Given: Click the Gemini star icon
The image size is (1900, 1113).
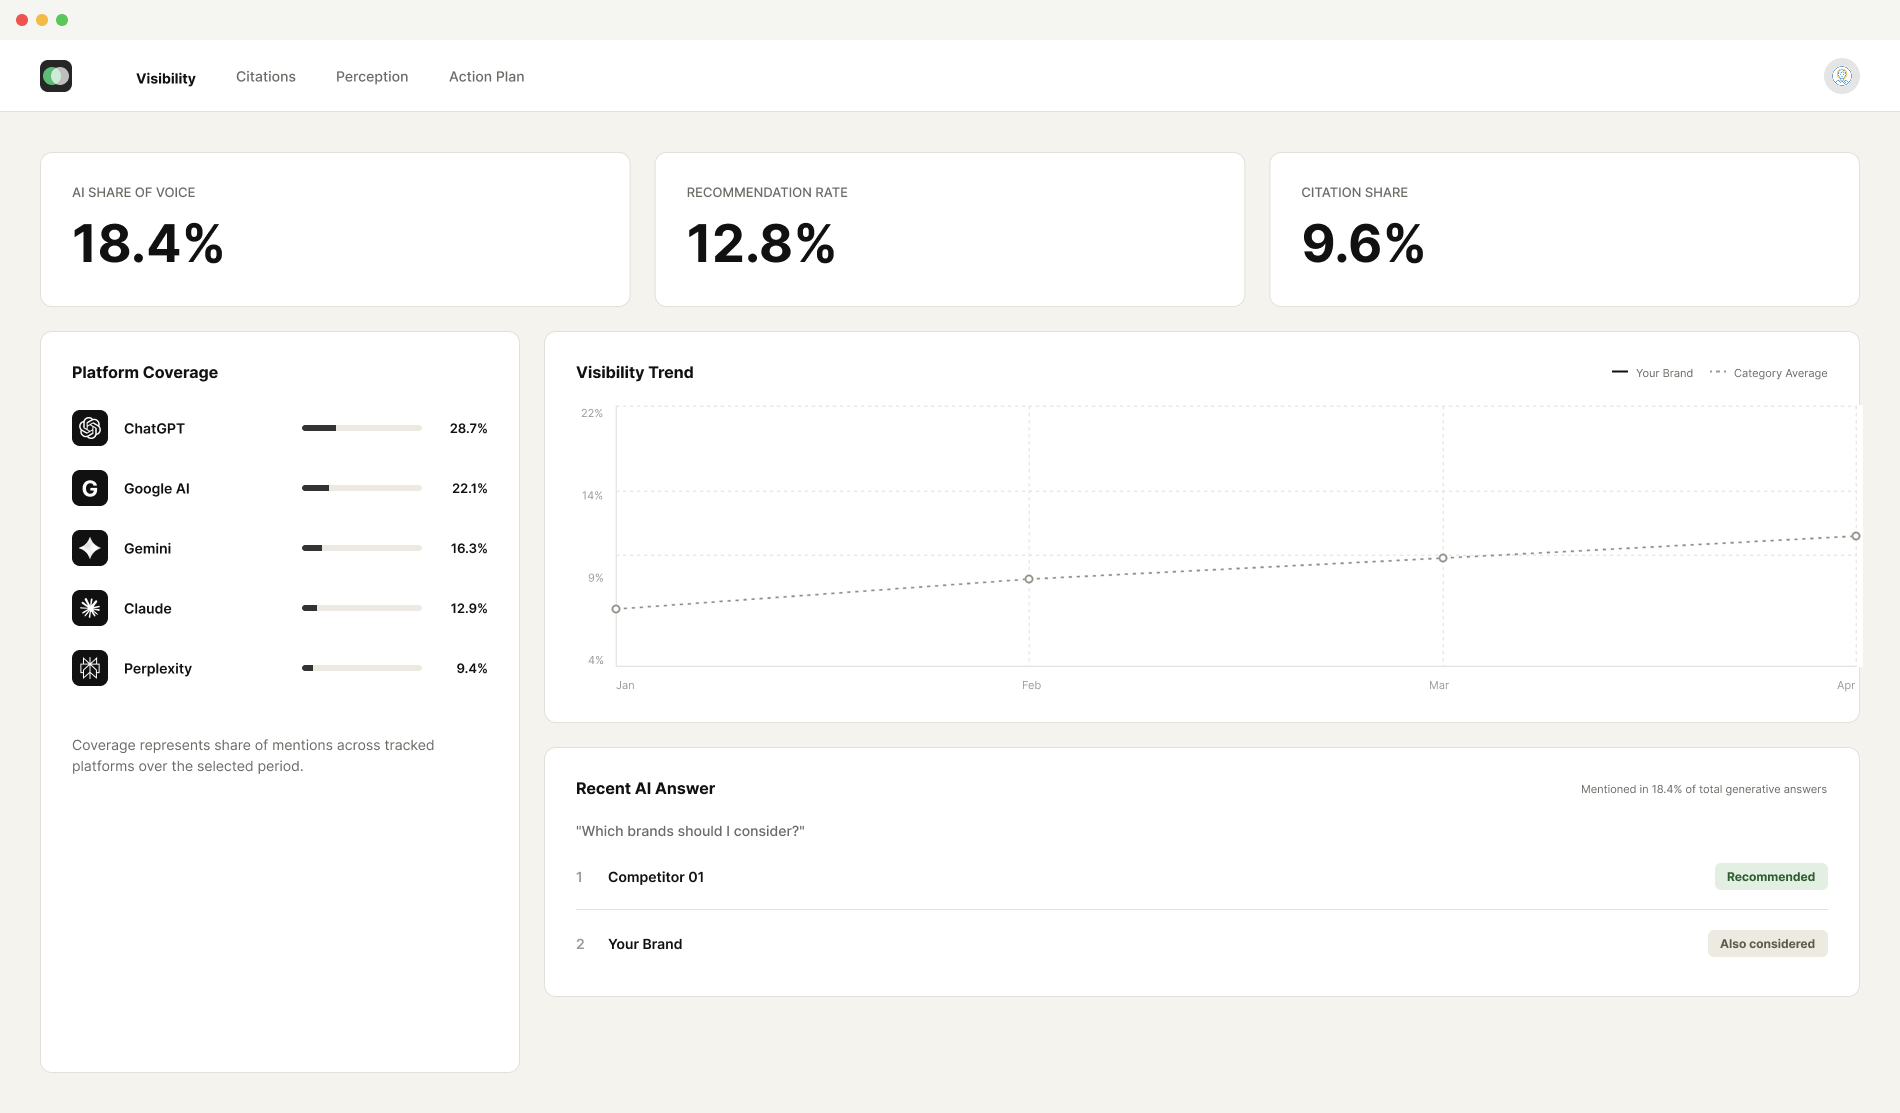Looking at the screenshot, I should click(90, 548).
